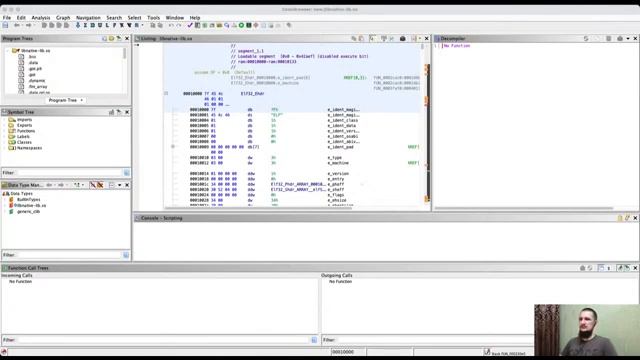Open the Data Type Manager menu dropdown arrow

click(x=120, y=185)
